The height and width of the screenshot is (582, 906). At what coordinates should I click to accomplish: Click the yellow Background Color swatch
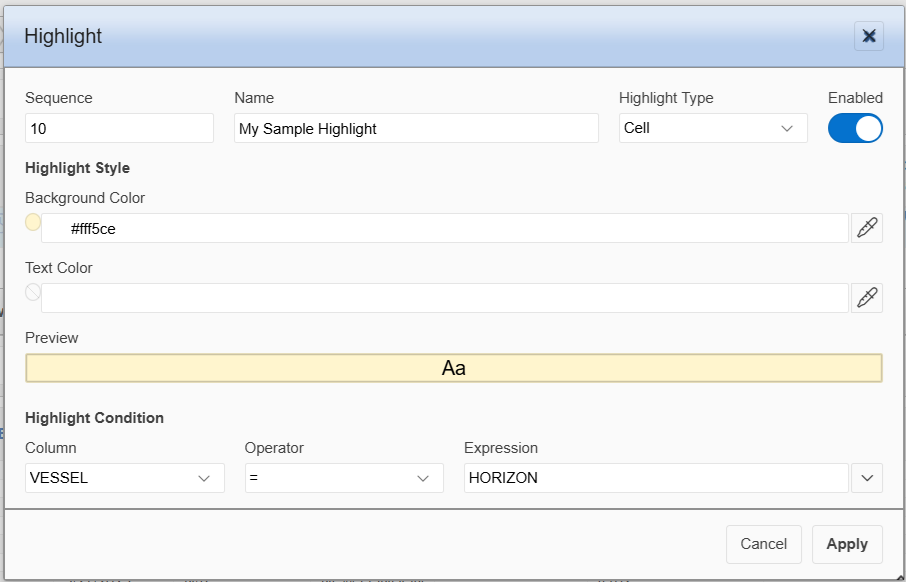[x=33, y=222]
